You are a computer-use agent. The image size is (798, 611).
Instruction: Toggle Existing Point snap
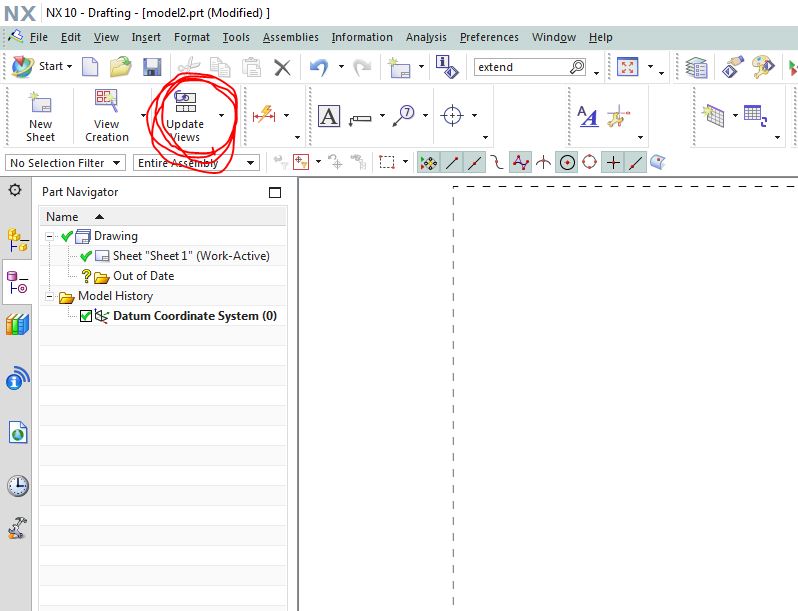click(613, 163)
